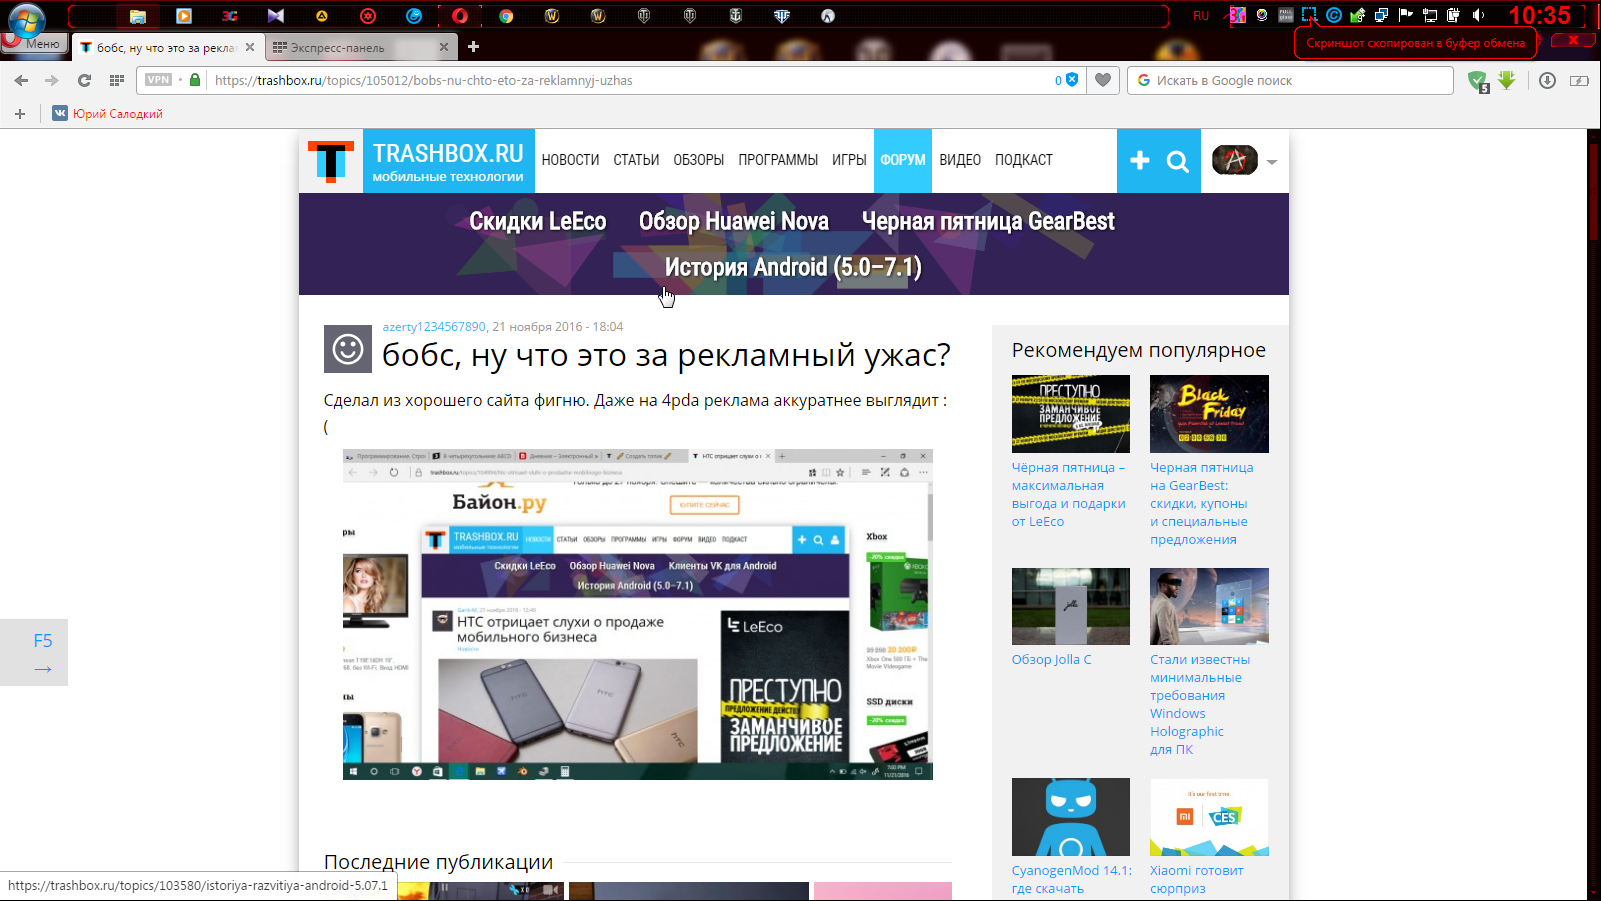Open the Chrome icon in taskbar
This screenshot has width=1601, height=901.
(506, 16)
